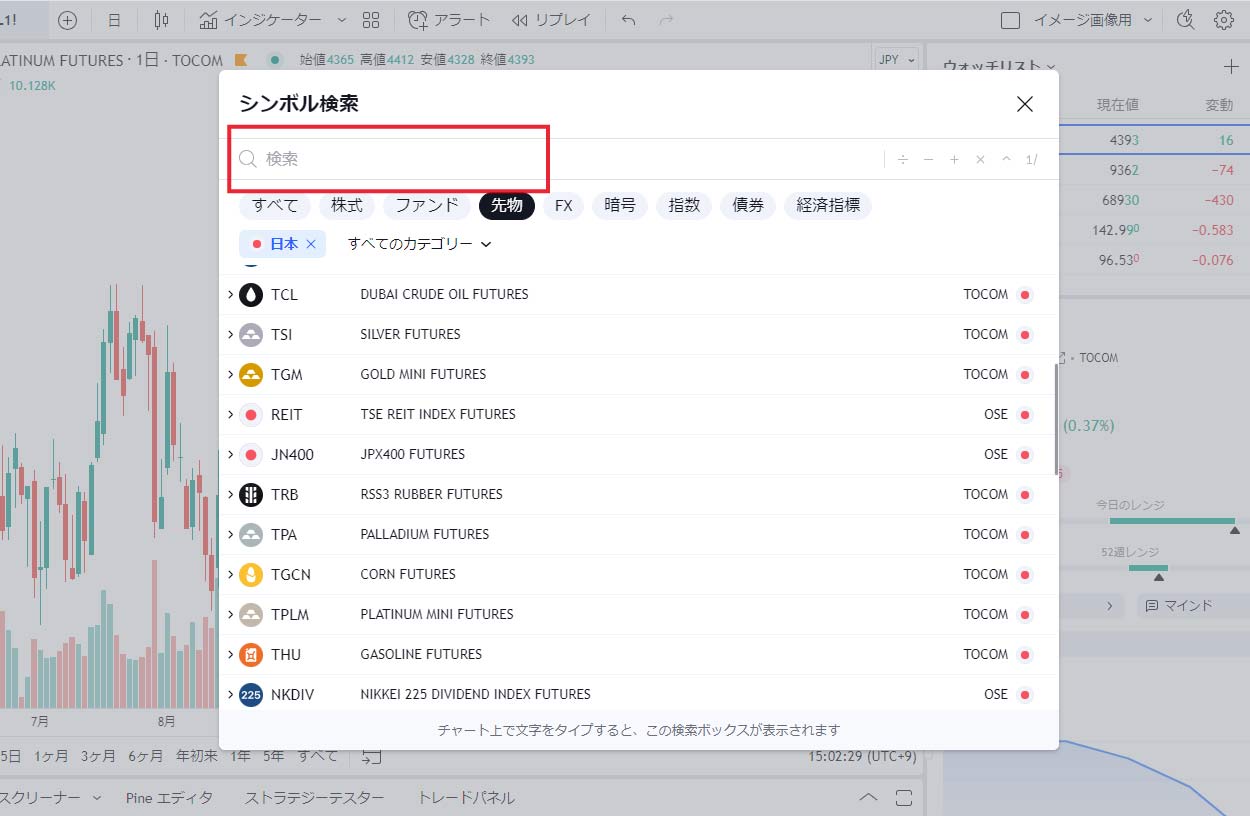Open chart settings gear icon
Screen dimensions: 1250x816
(x=1223, y=20)
